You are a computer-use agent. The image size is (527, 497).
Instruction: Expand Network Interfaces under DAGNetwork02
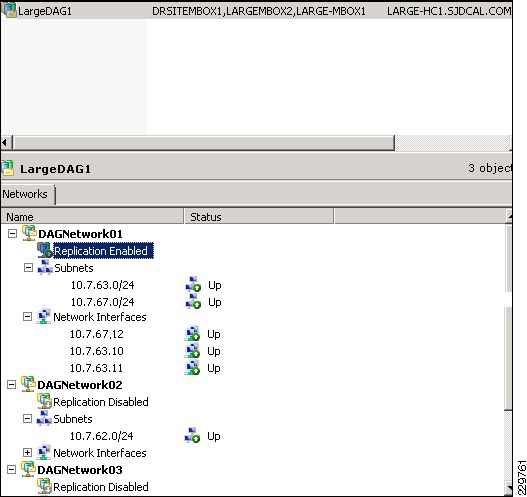pos(27,453)
